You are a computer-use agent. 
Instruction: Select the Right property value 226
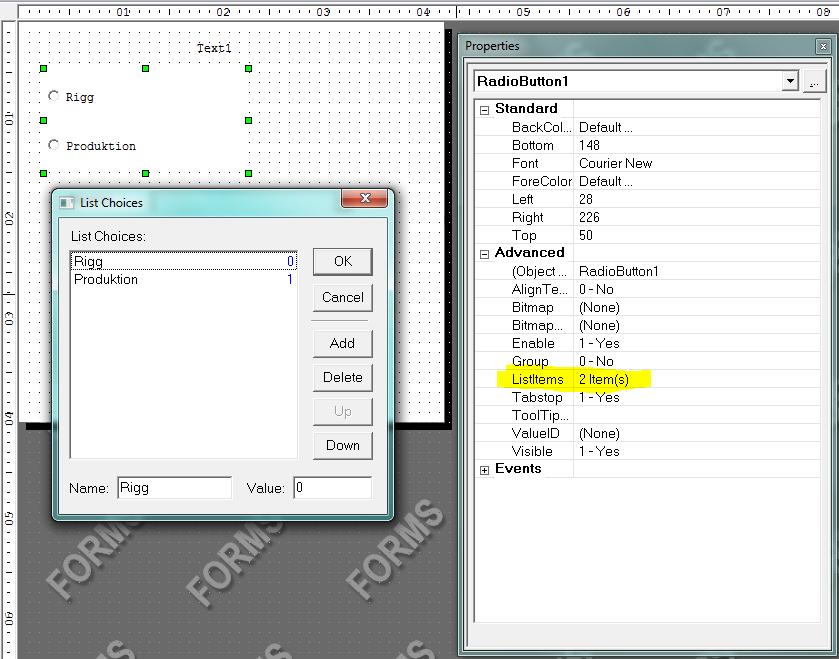(x=696, y=217)
